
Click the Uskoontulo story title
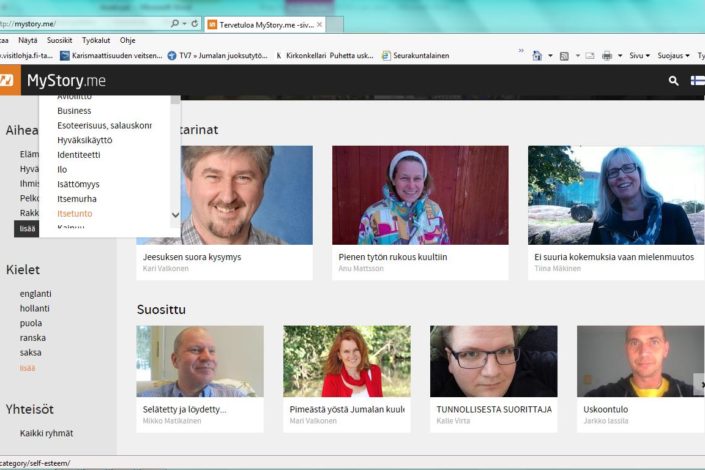point(605,409)
